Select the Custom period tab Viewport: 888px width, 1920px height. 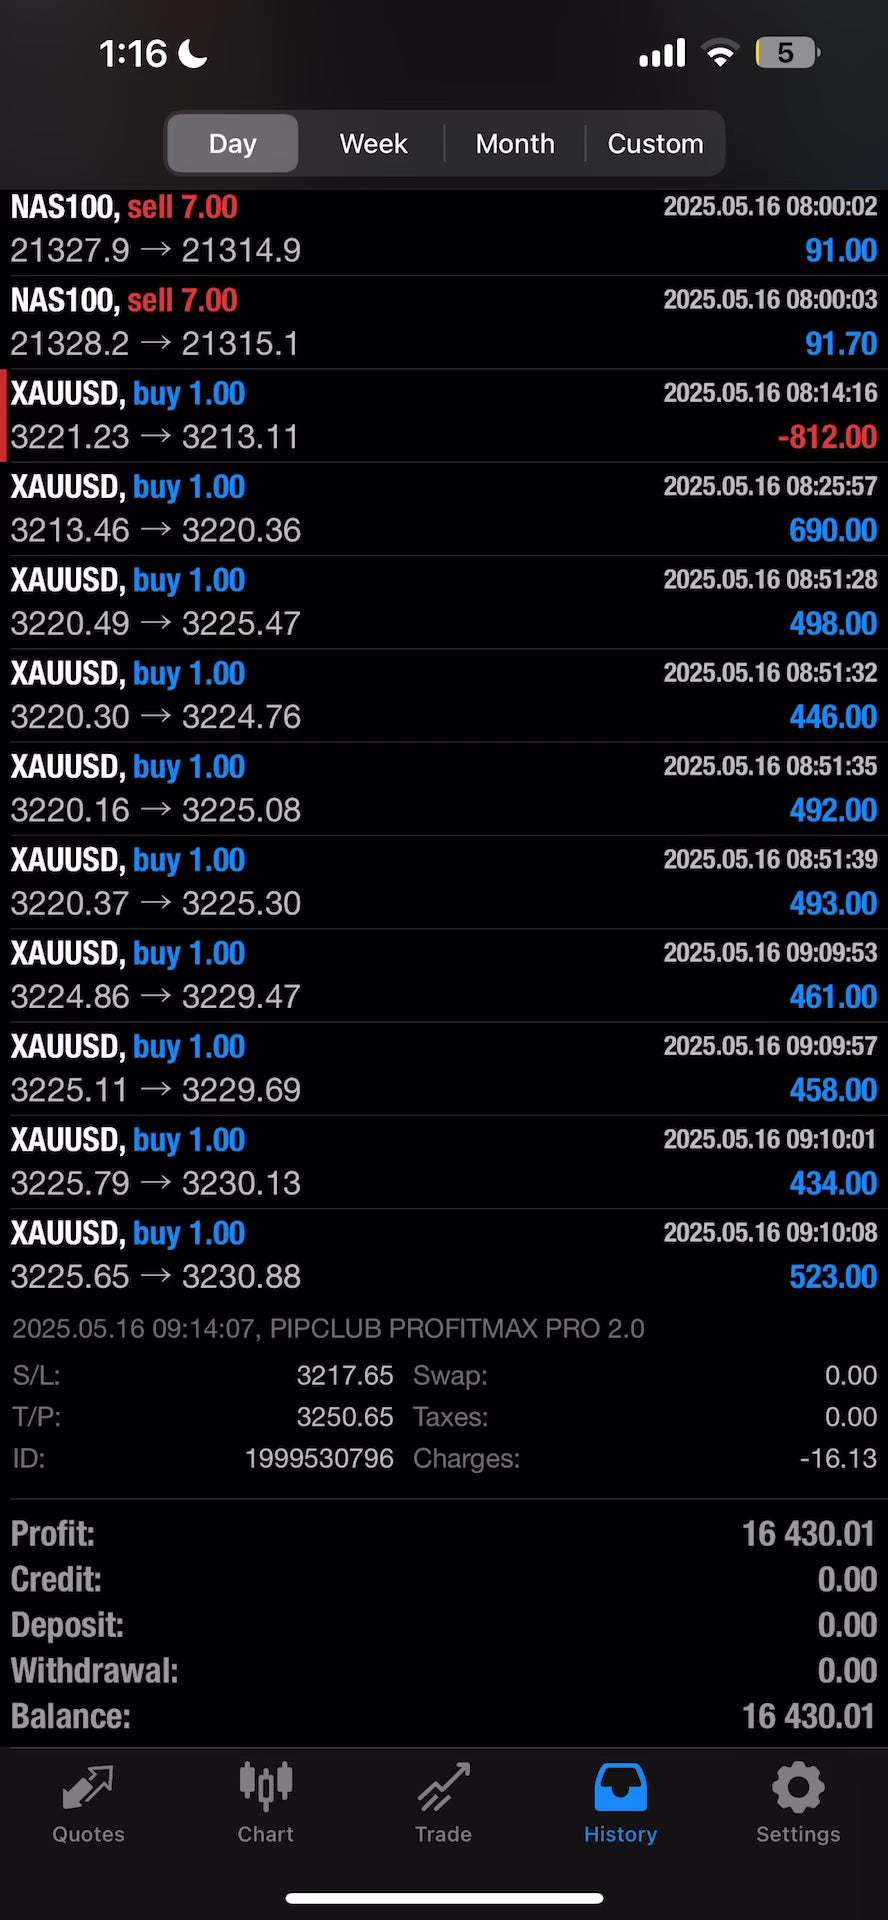pyautogui.click(x=655, y=143)
